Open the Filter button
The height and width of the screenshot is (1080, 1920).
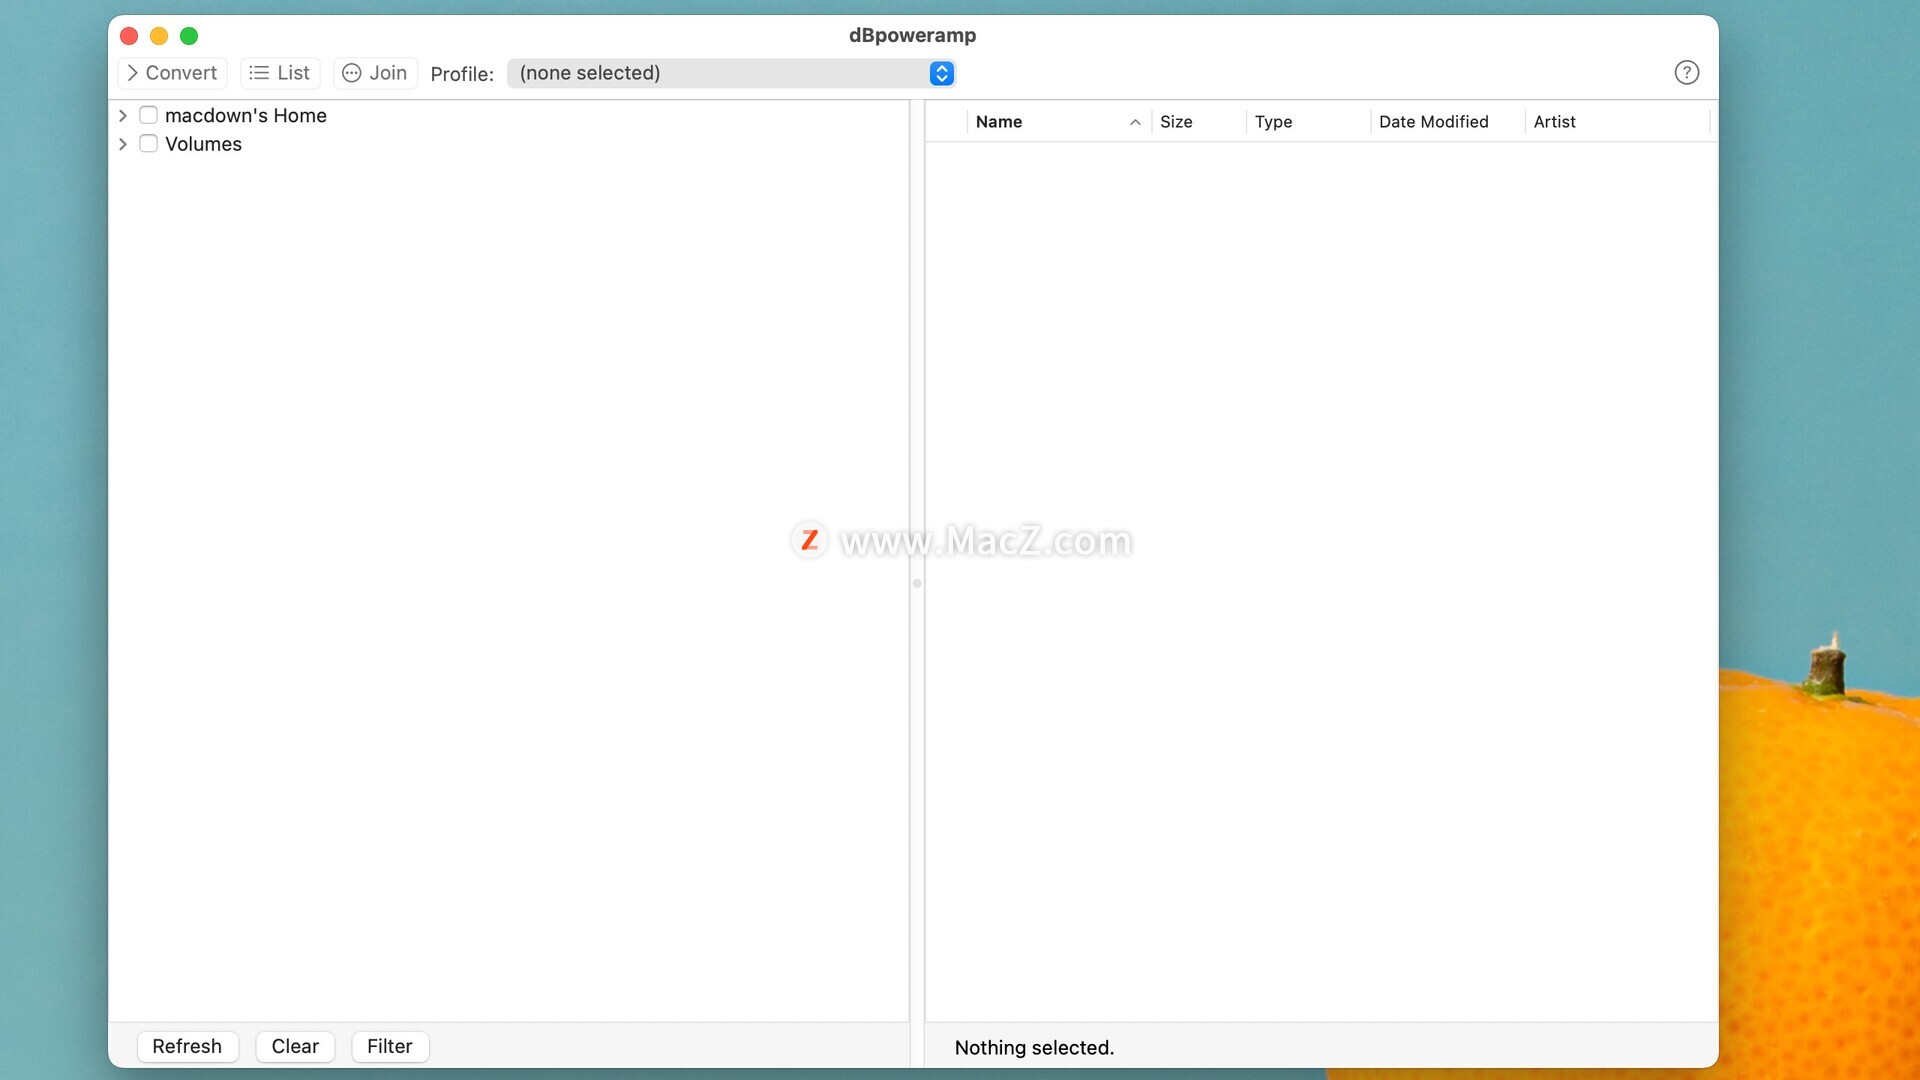coord(390,1046)
